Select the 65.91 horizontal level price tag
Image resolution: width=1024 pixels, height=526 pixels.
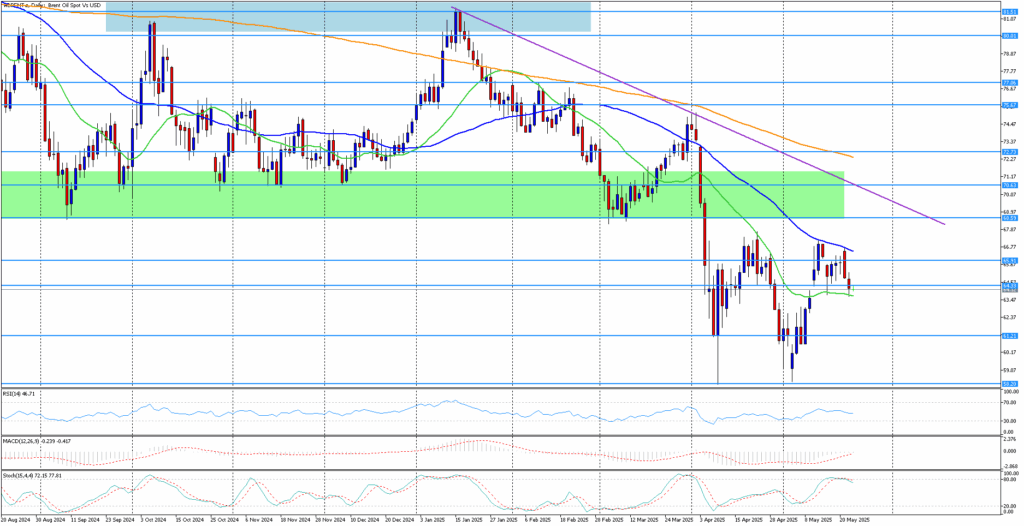click(x=1010, y=261)
